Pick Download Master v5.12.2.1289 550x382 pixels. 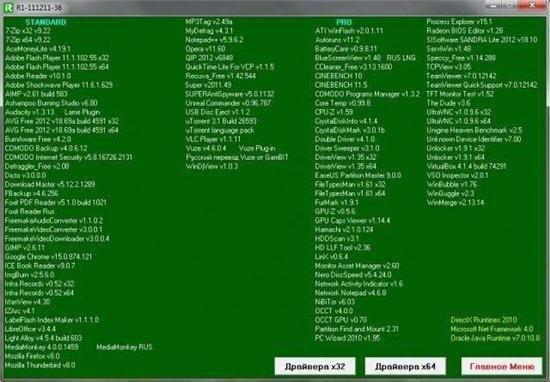pyautogui.click(x=50, y=185)
